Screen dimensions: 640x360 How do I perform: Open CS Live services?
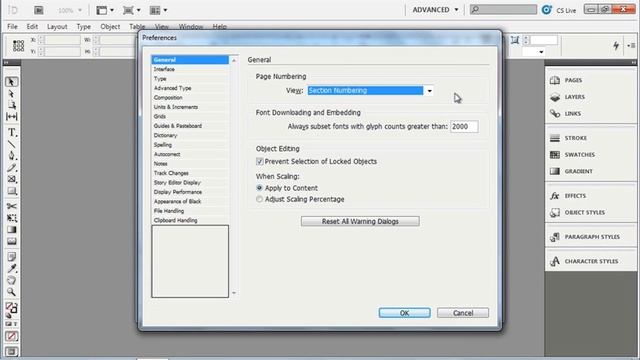click(559, 10)
